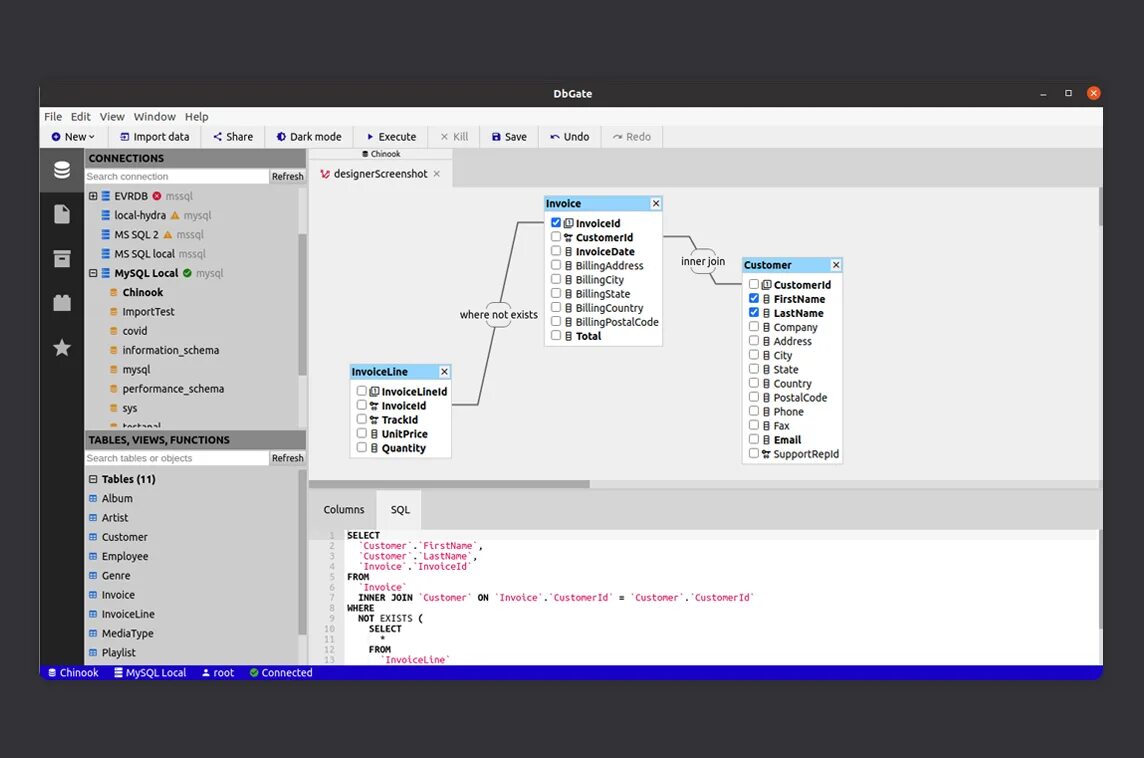Refresh the connections list

pyautogui.click(x=287, y=177)
